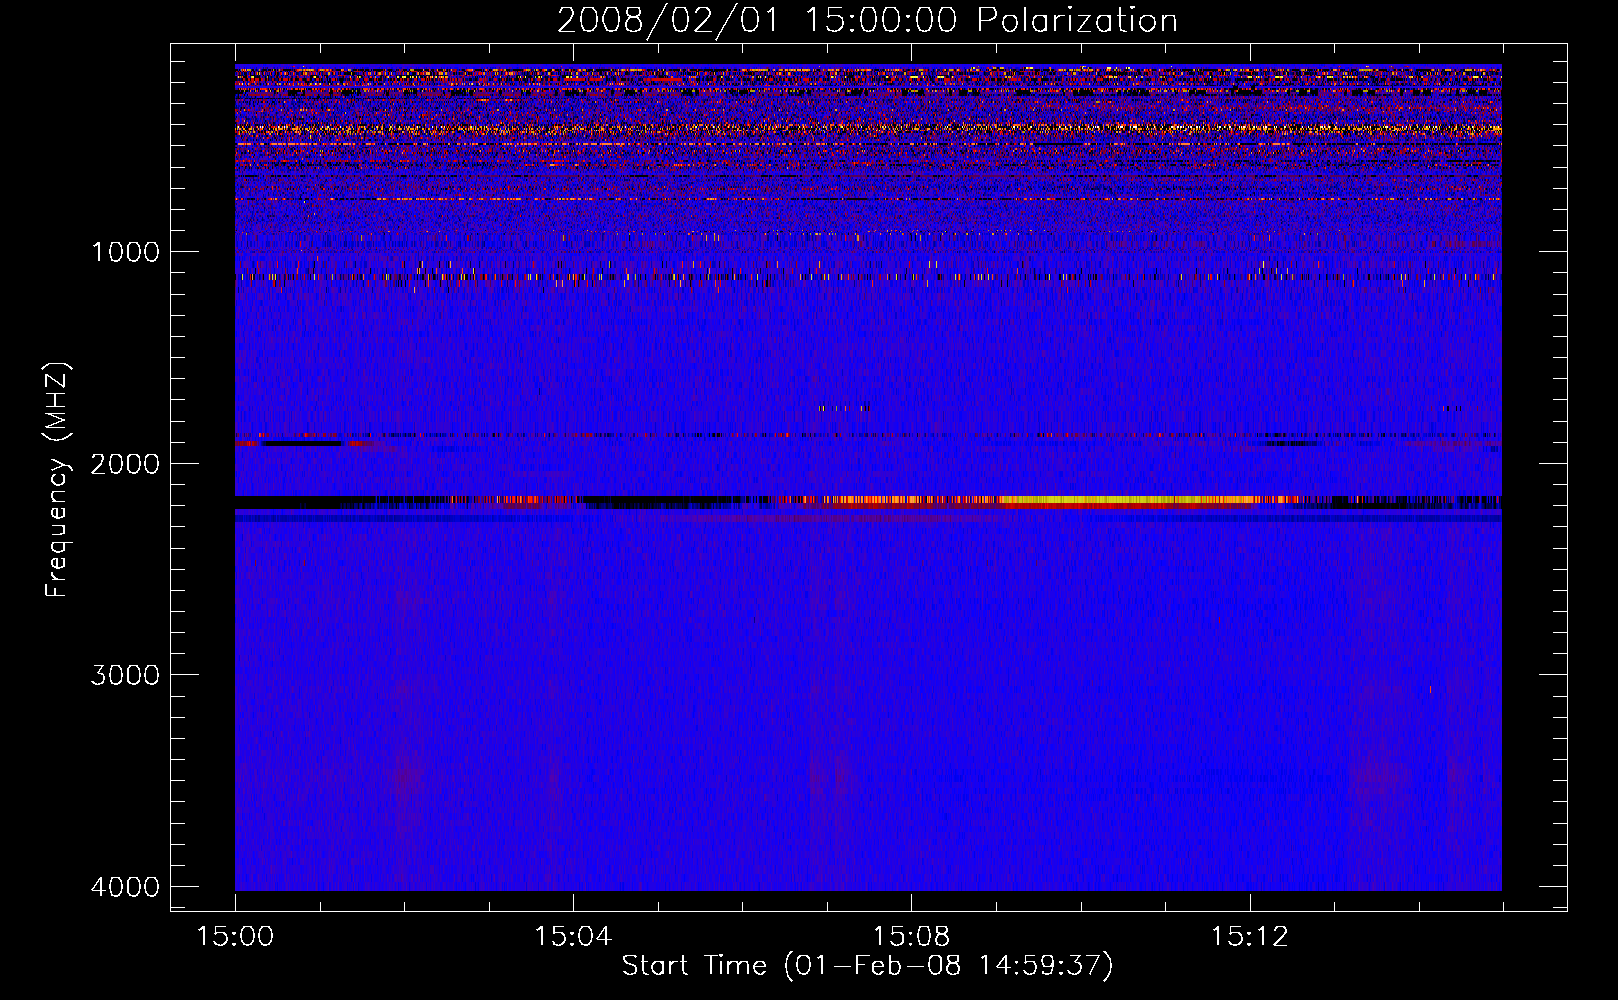Image resolution: width=1618 pixels, height=1000 pixels.
Task: Click the "15:12" time tick label
Action: coord(1249,937)
